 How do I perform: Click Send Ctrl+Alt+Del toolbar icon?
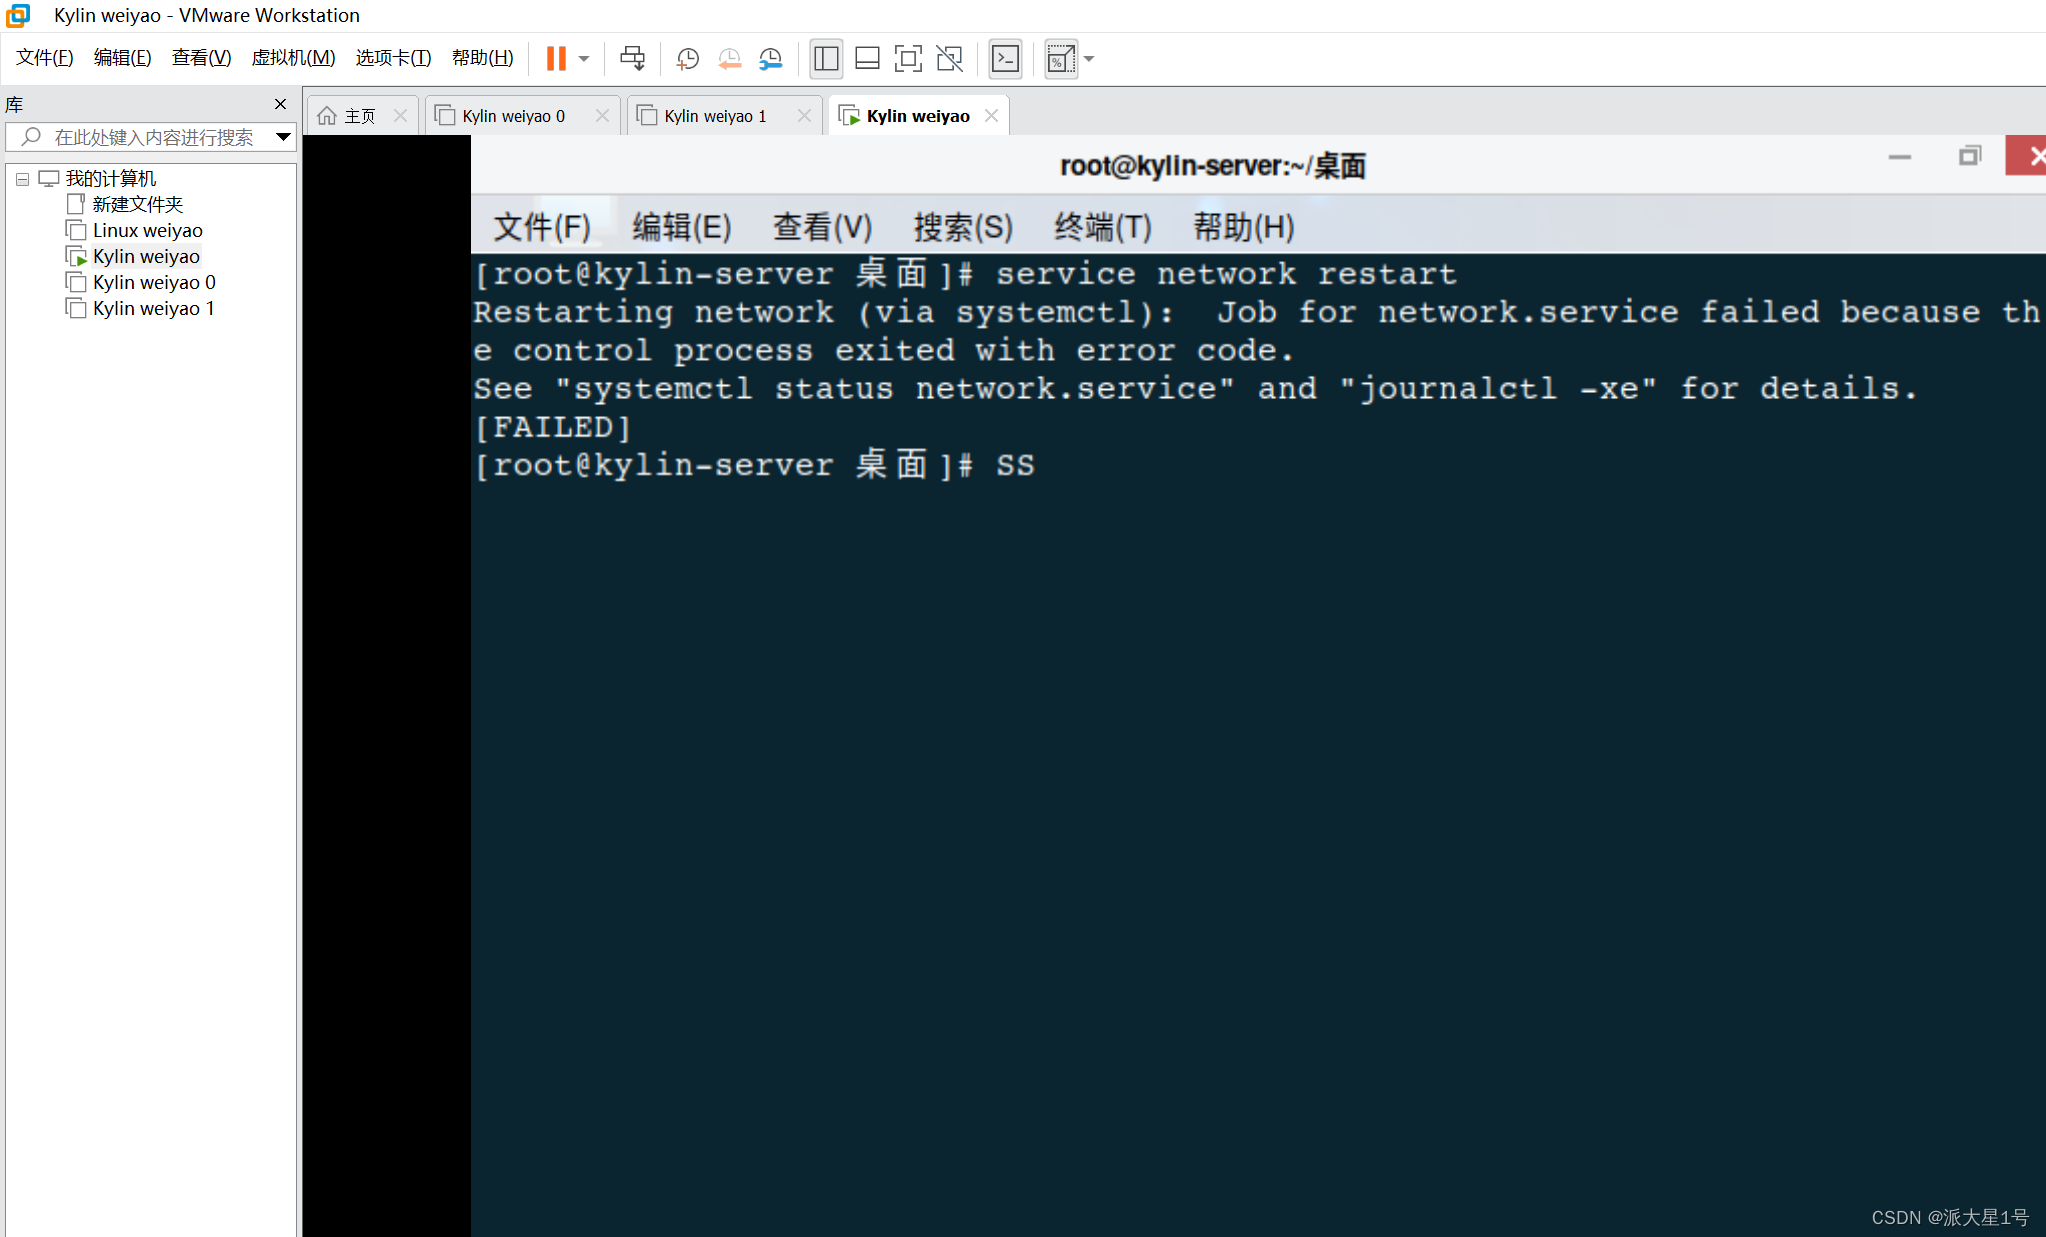[x=632, y=59]
